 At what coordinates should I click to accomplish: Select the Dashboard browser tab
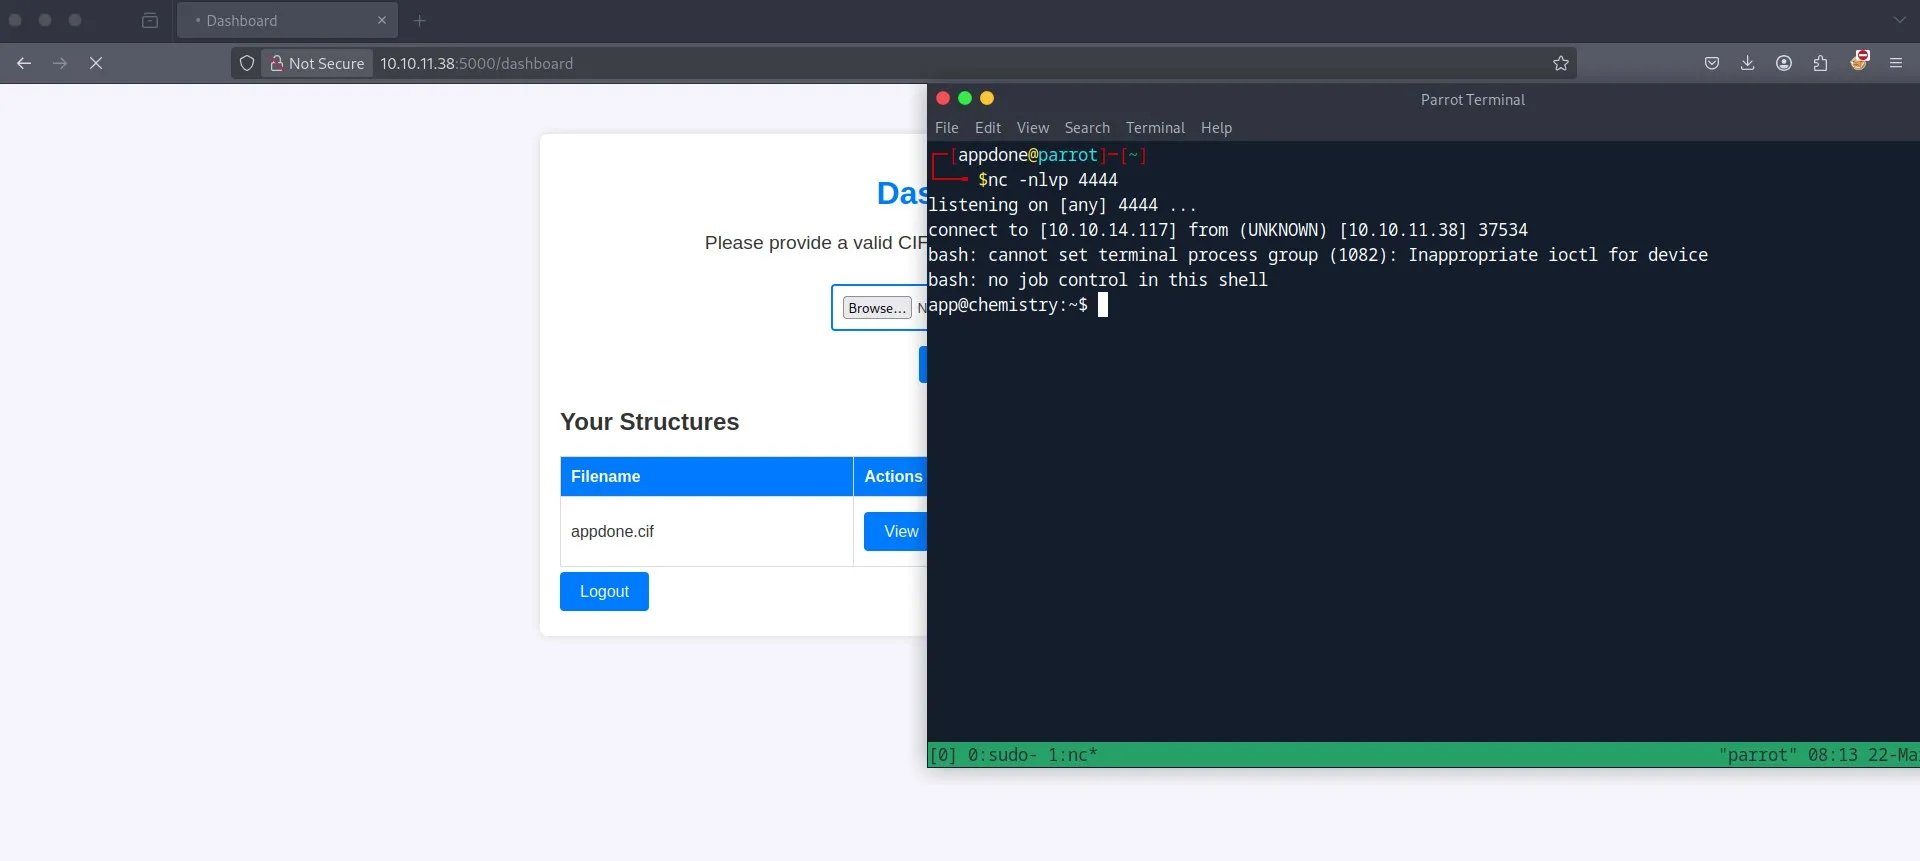point(287,20)
